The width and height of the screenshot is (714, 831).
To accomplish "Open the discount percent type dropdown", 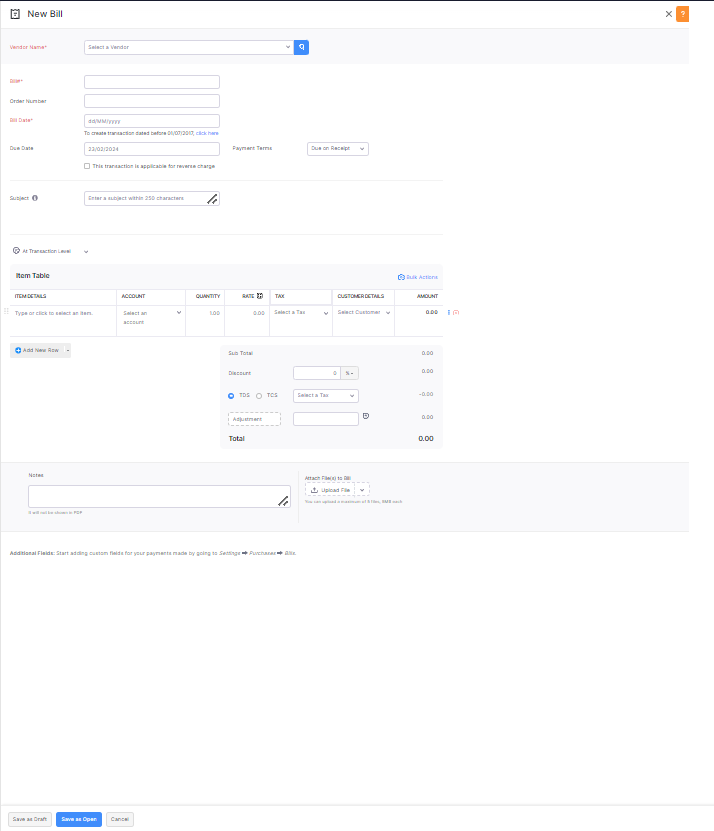I will point(350,373).
